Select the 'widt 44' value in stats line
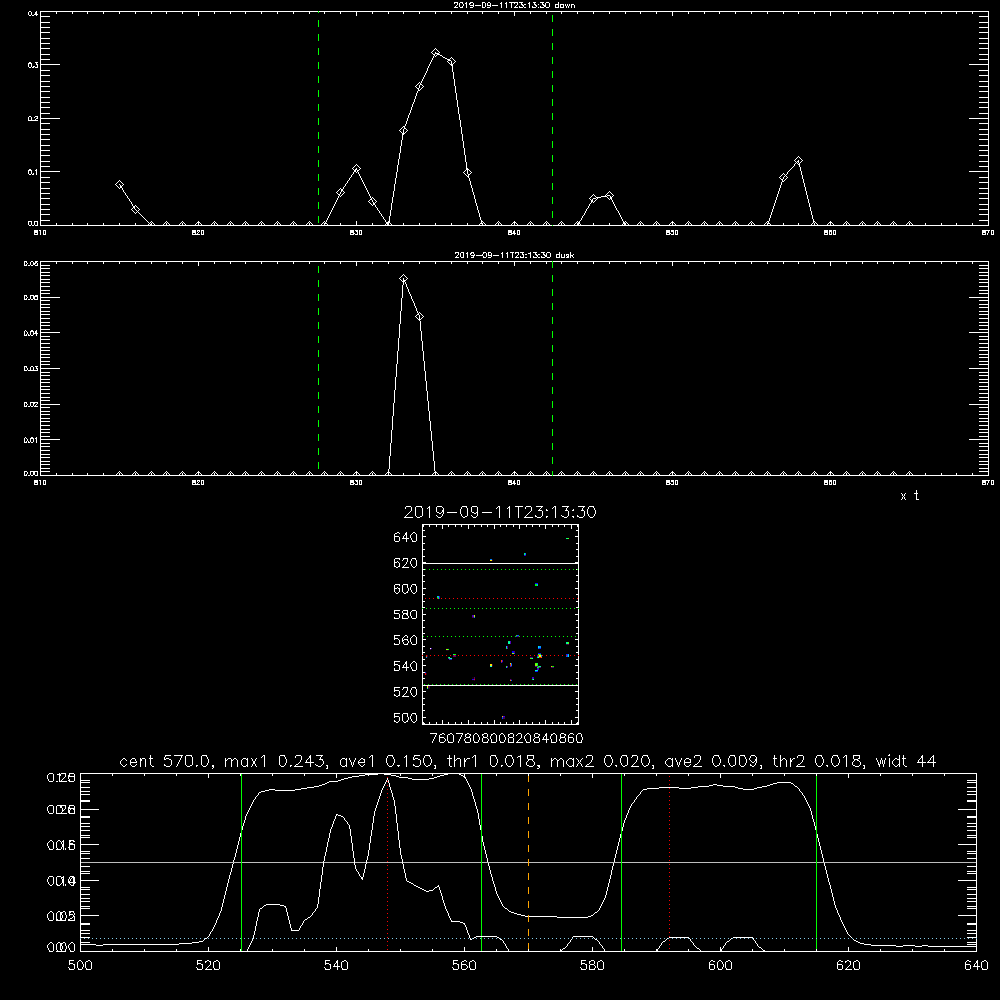The height and width of the screenshot is (1000, 1000). 906,761
